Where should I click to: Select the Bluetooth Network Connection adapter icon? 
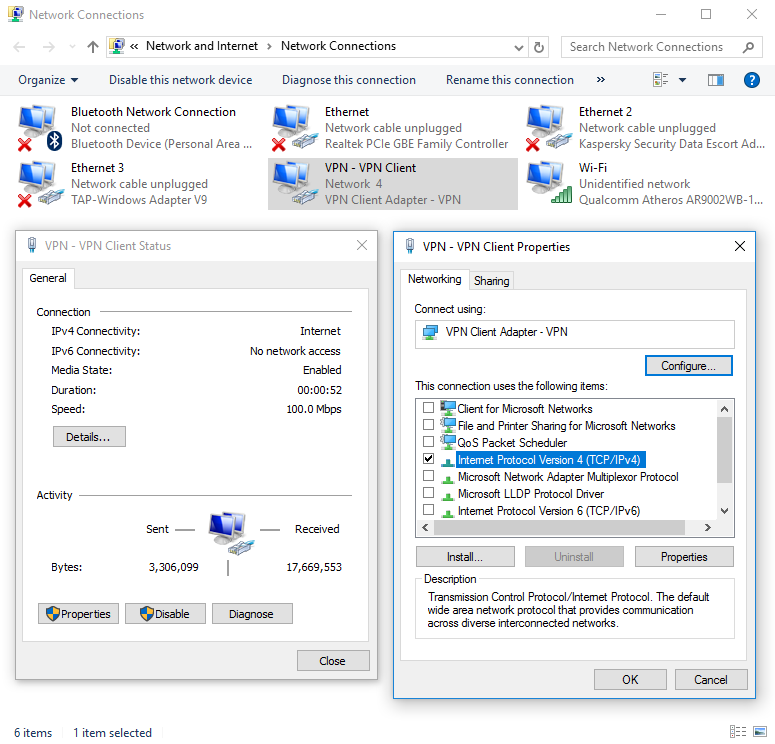[40, 128]
